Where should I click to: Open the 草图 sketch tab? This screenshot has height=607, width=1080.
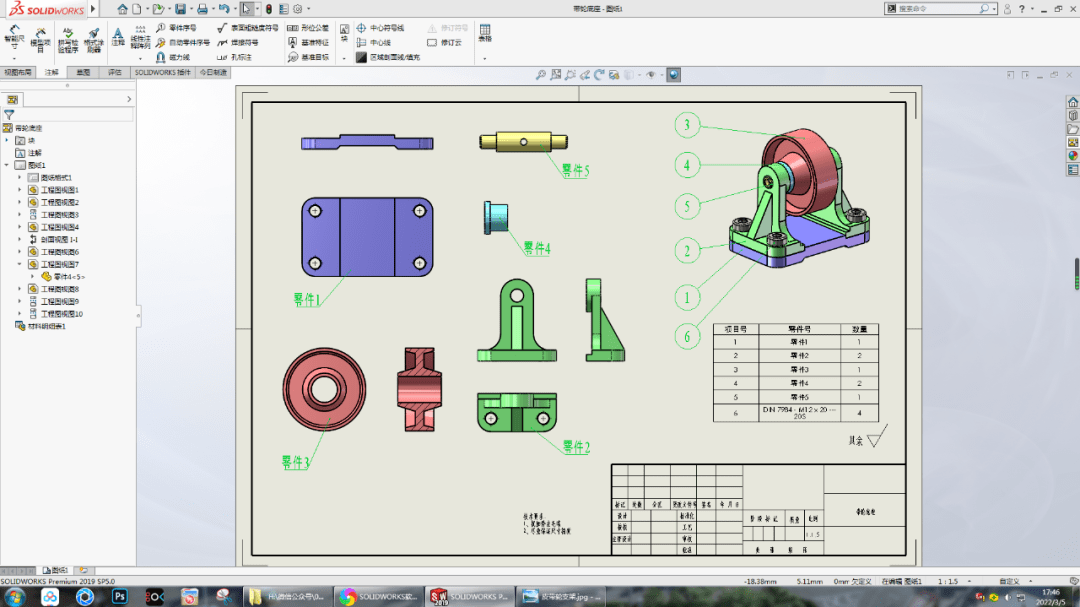coord(82,71)
